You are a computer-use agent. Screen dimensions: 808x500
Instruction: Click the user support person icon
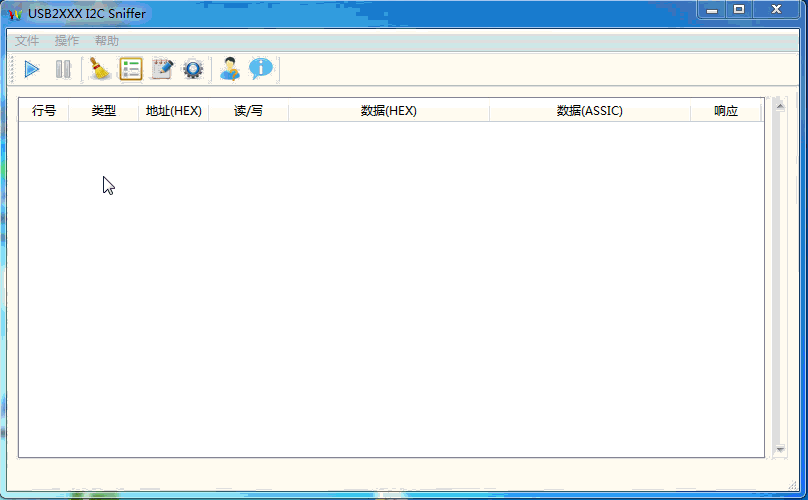(x=230, y=69)
